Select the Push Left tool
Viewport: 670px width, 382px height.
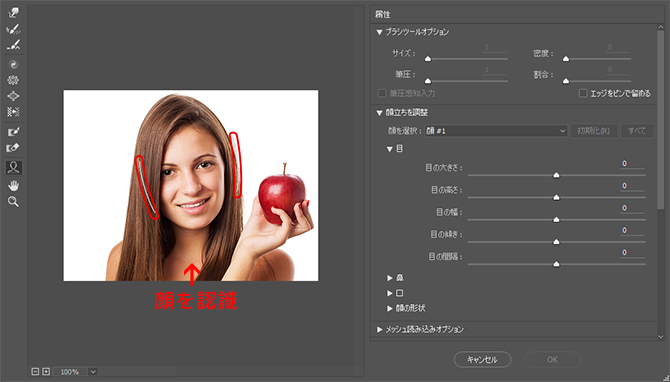coord(13,112)
